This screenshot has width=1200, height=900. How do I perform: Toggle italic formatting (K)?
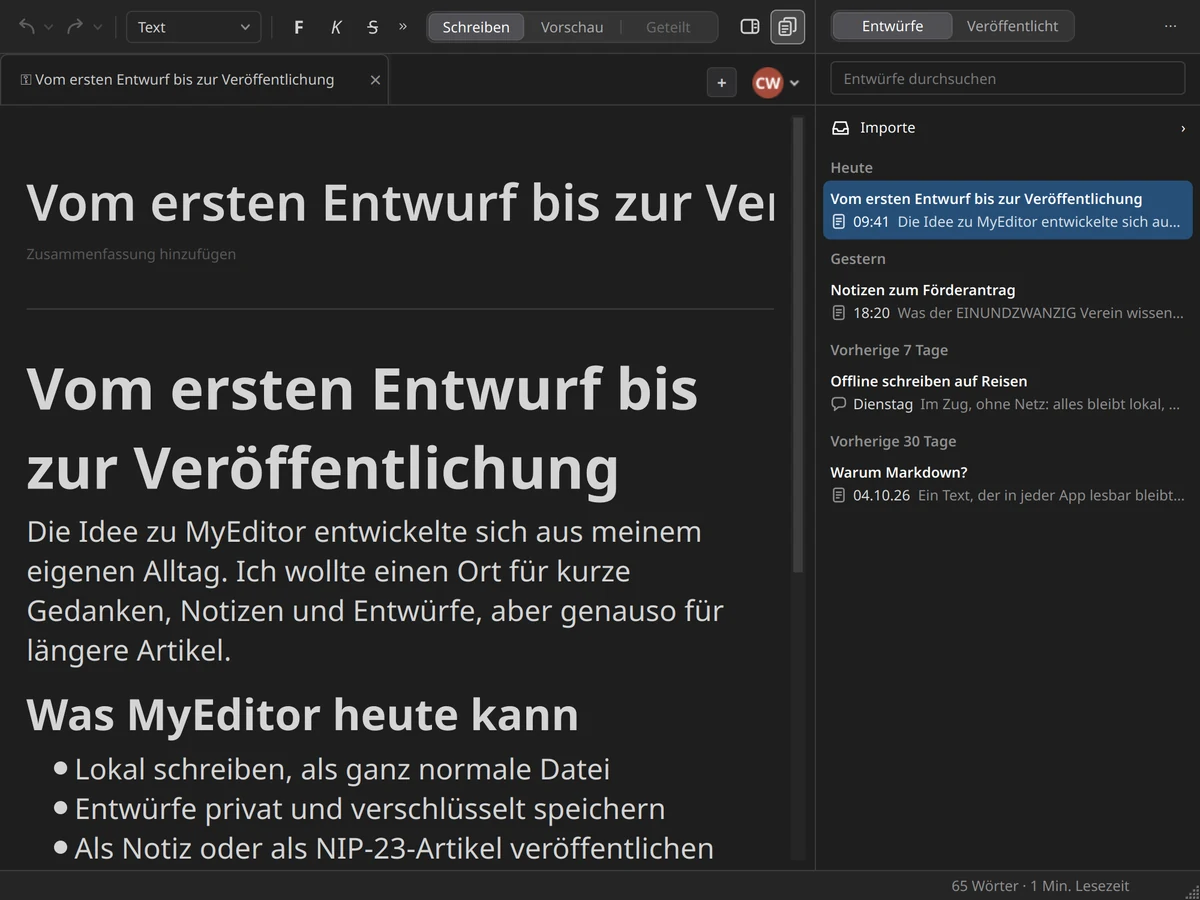(x=336, y=27)
